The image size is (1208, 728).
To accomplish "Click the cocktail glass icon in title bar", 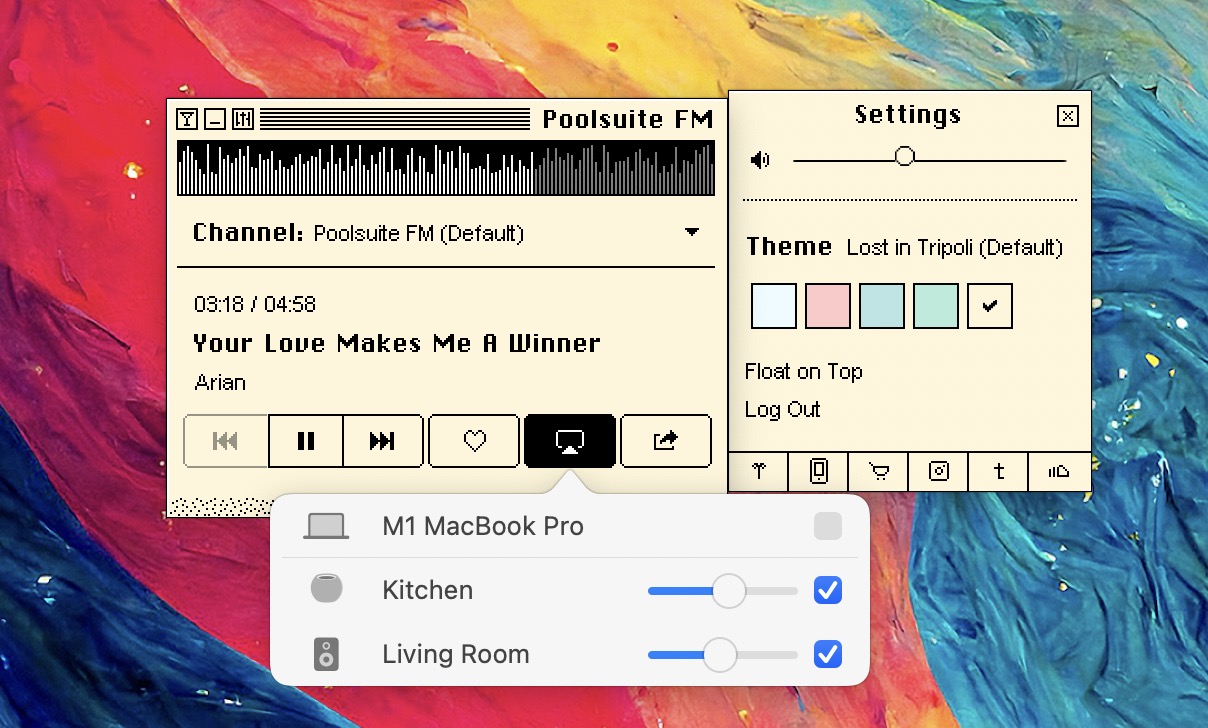I will 187,120.
